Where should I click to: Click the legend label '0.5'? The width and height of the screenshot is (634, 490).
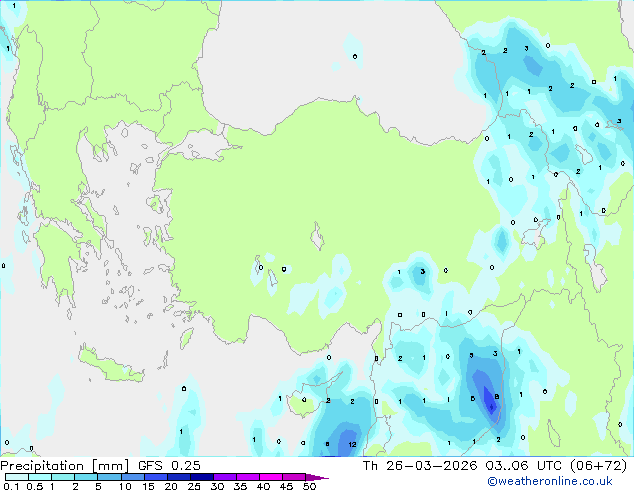coord(35,486)
